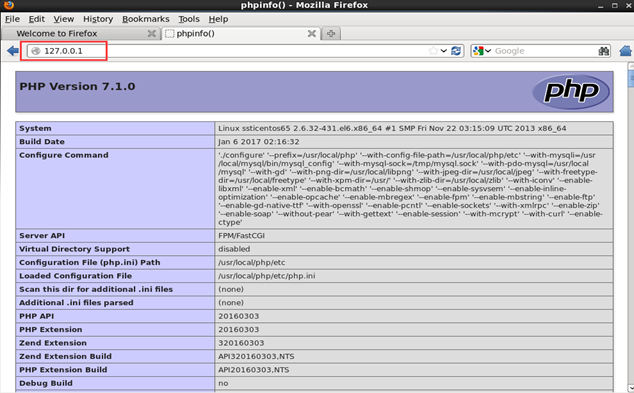Go to the Home page icon

(x=626, y=51)
